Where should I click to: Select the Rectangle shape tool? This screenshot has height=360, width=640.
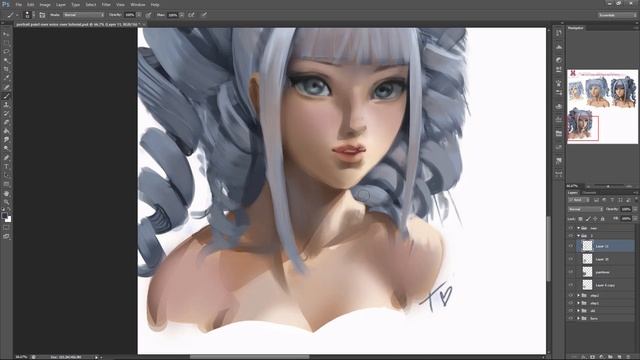click(x=6, y=184)
